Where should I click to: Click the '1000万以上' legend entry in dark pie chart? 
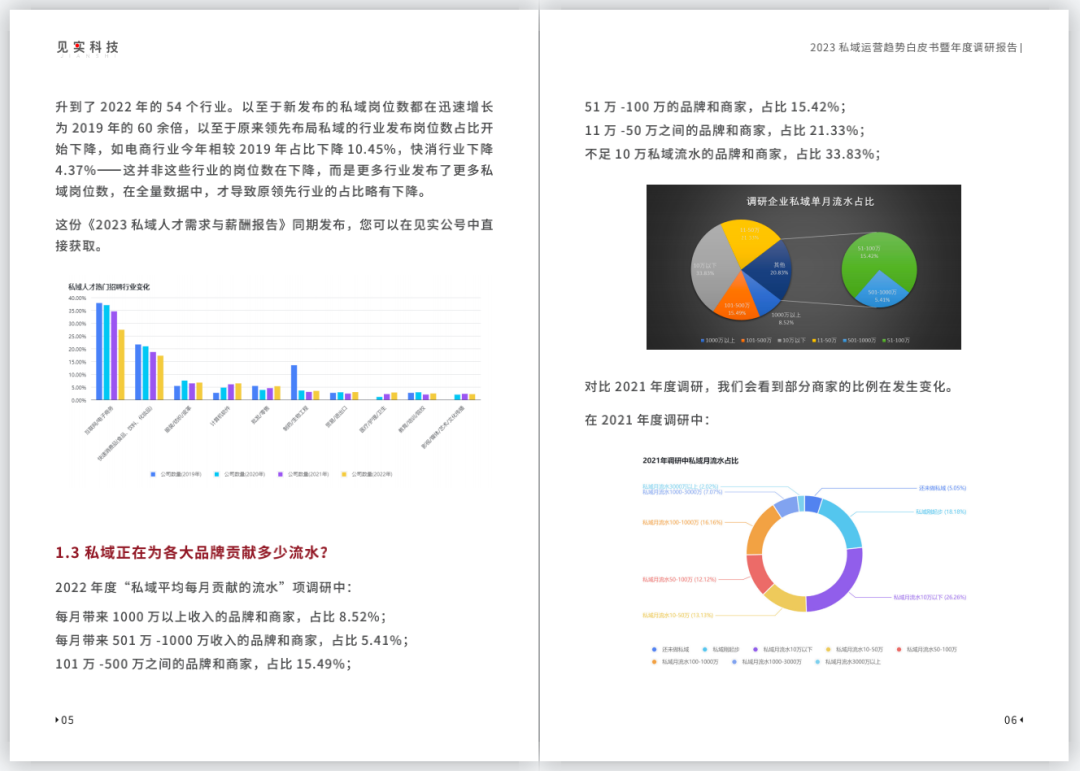[718, 340]
